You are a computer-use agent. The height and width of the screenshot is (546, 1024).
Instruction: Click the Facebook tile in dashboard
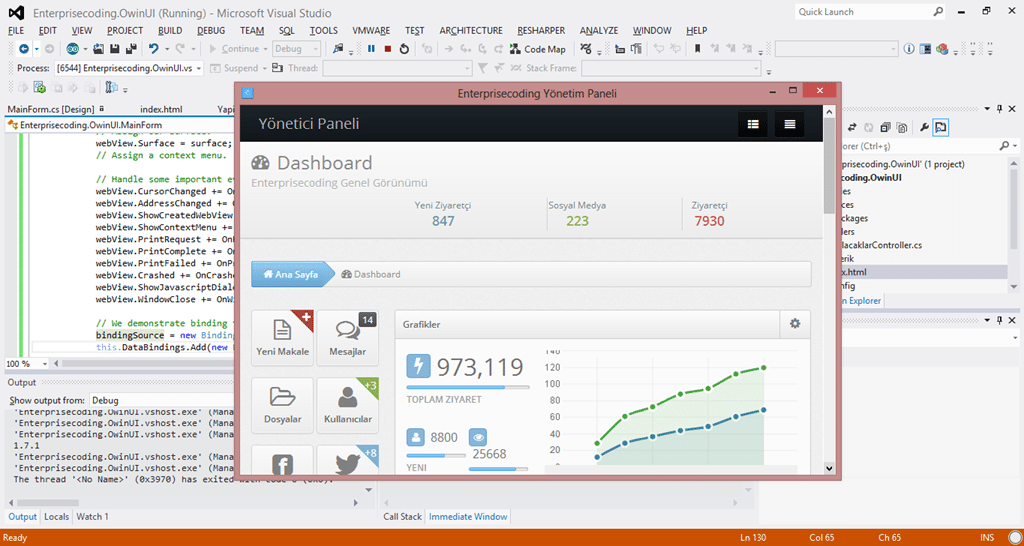[x=282, y=460]
